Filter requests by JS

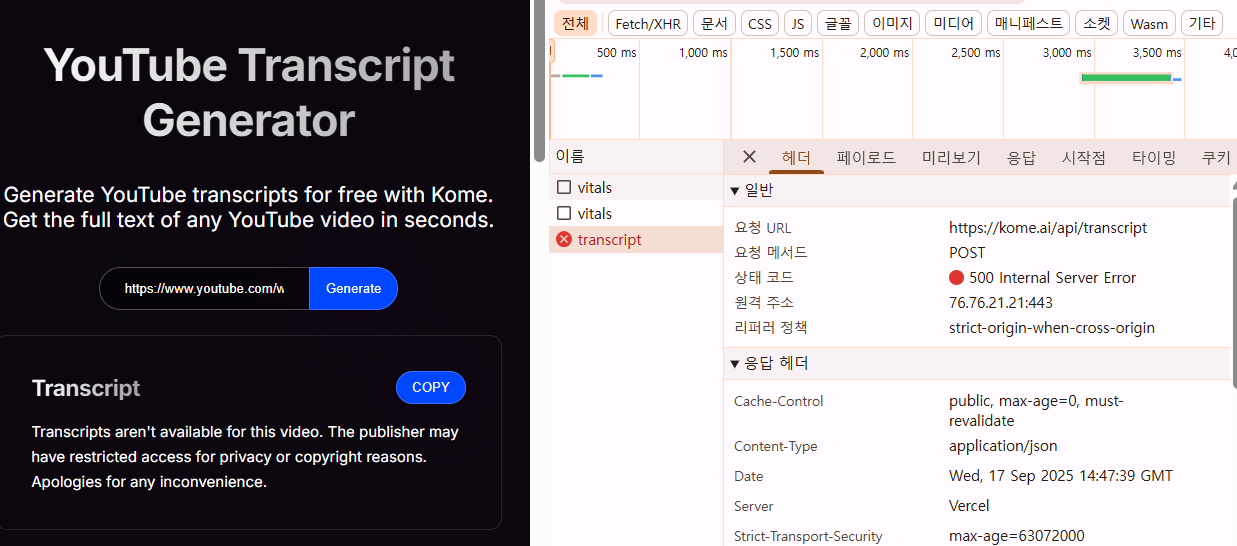tap(797, 23)
